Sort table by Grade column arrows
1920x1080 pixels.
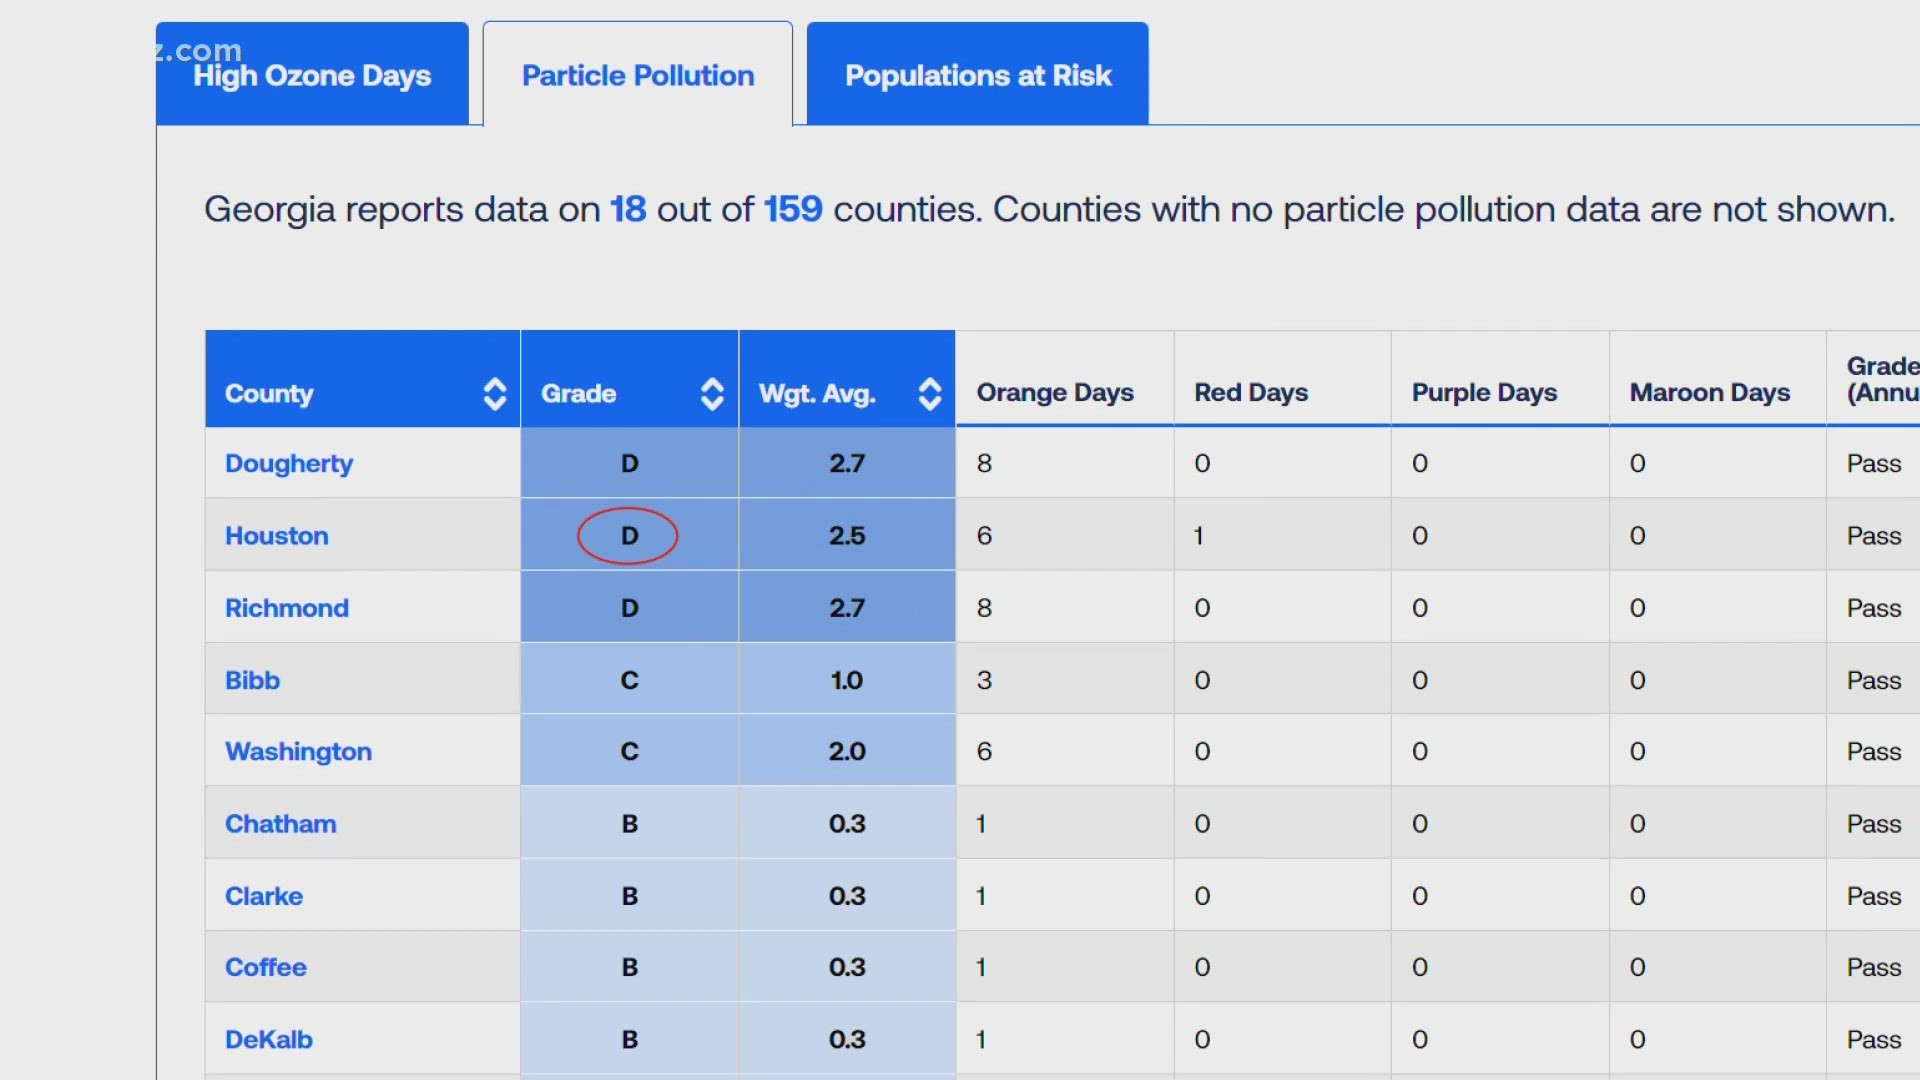pos(712,394)
